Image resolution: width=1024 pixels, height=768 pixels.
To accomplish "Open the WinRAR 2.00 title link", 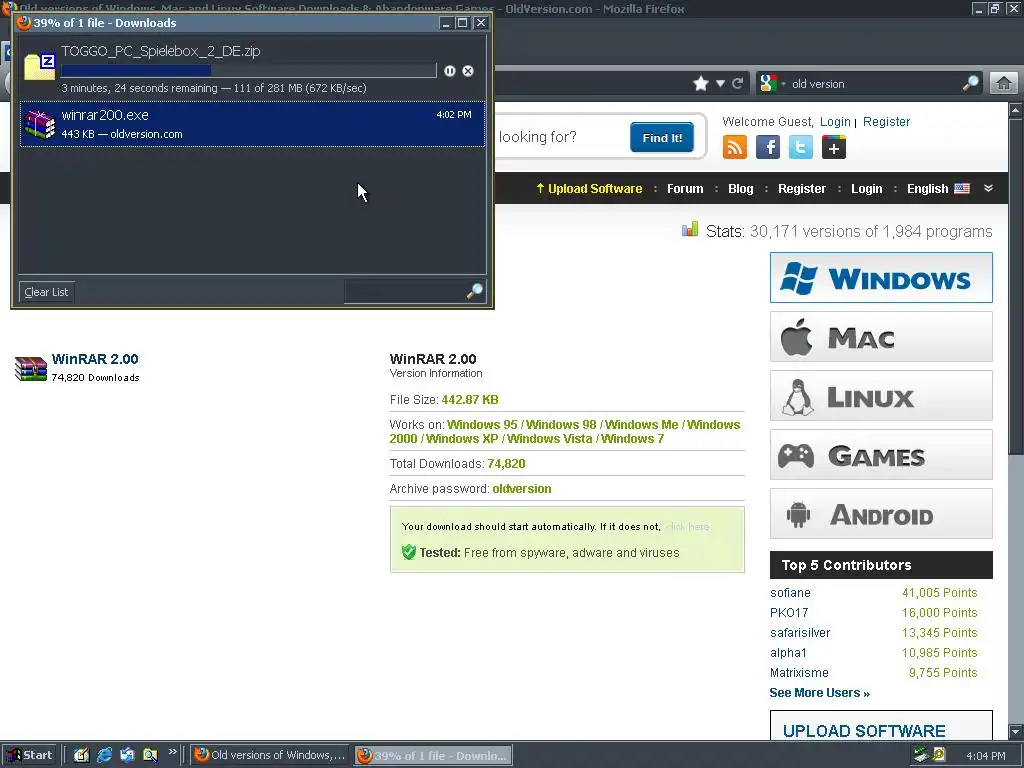I will (95, 359).
